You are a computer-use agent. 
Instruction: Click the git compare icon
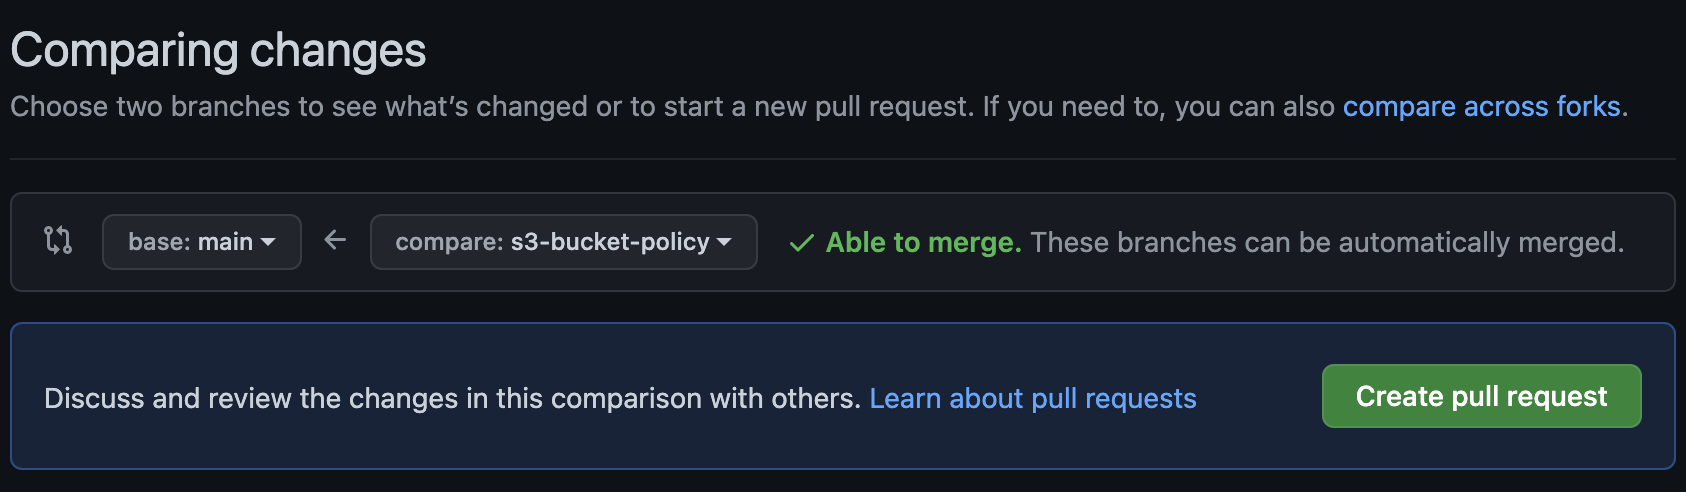[x=58, y=241]
